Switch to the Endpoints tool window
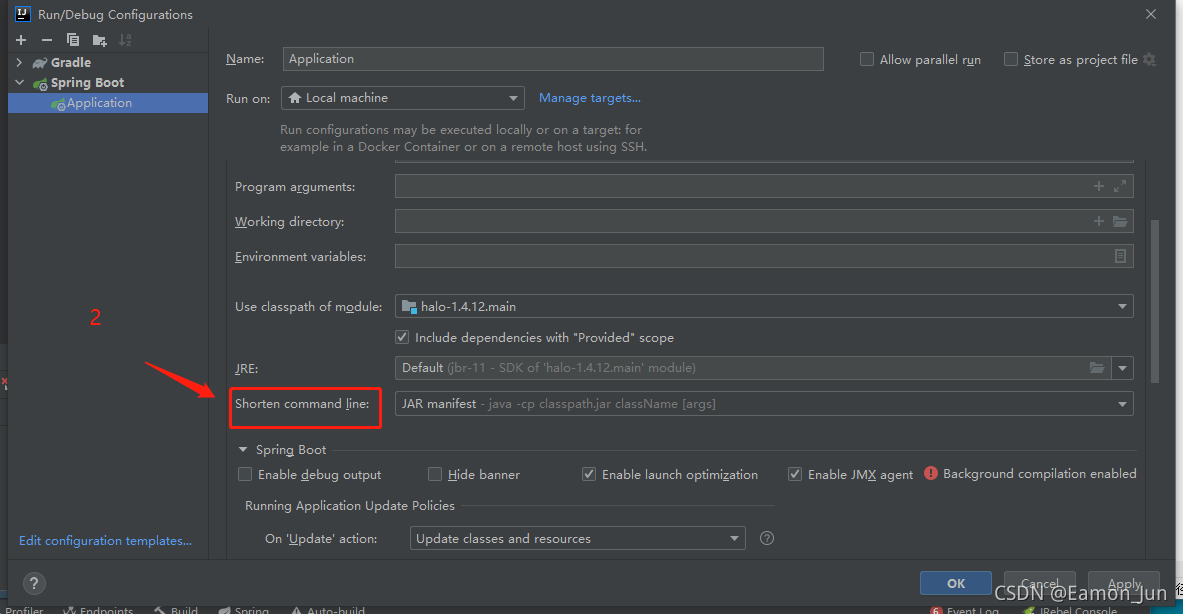The height and width of the screenshot is (614, 1183). [x=98, y=609]
